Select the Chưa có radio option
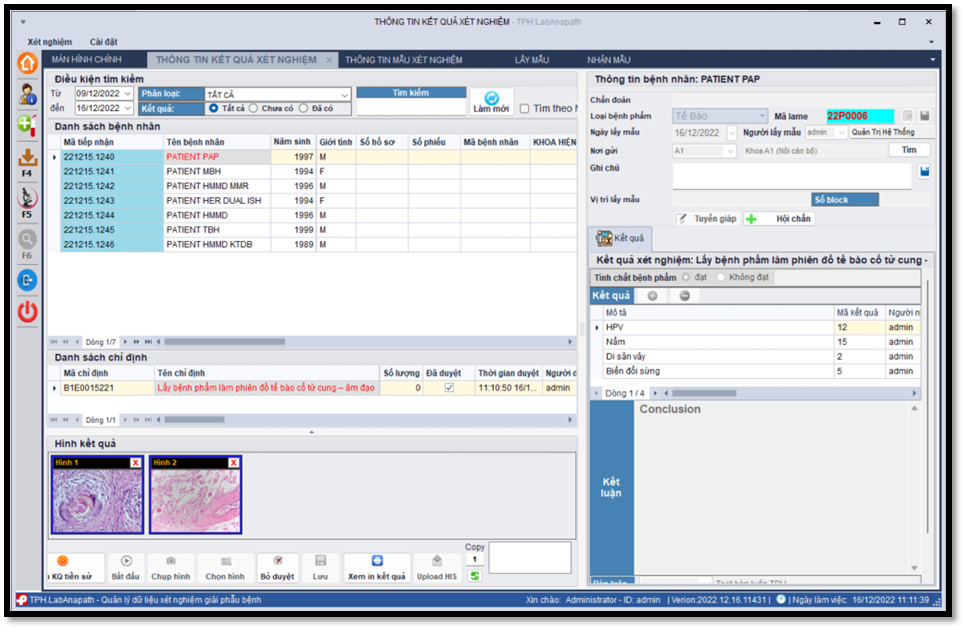 coord(254,108)
